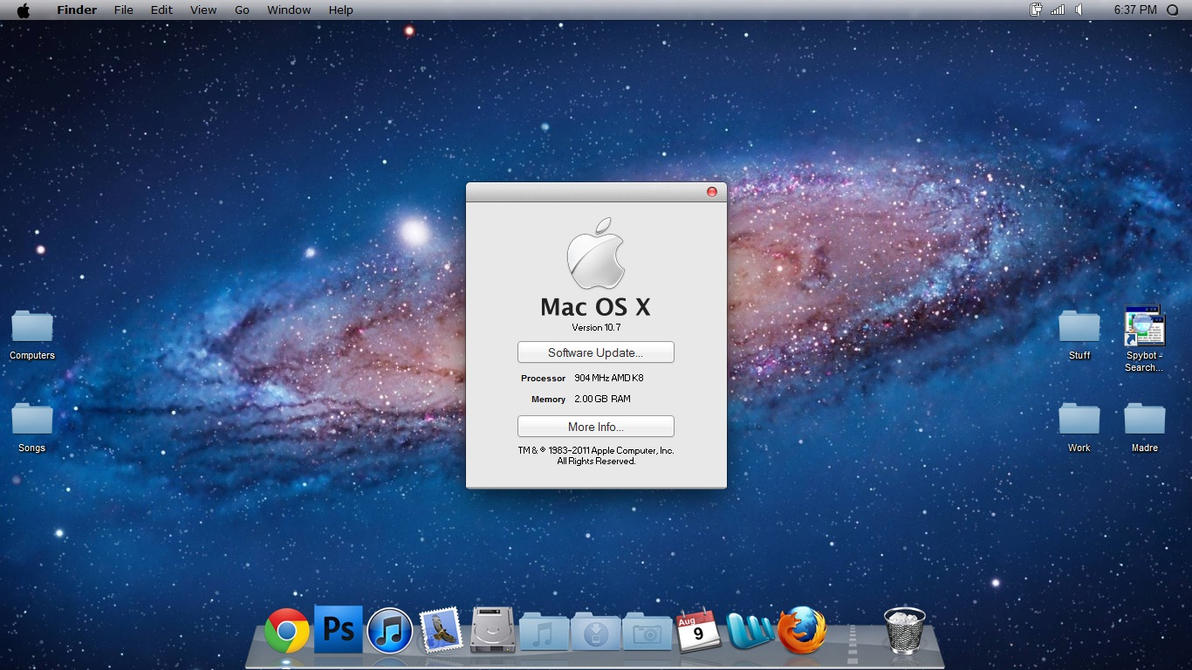The height and width of the screenshot is (670, 1192).
Task: Open Google Chrome from the dock
Action: (287, 631)
